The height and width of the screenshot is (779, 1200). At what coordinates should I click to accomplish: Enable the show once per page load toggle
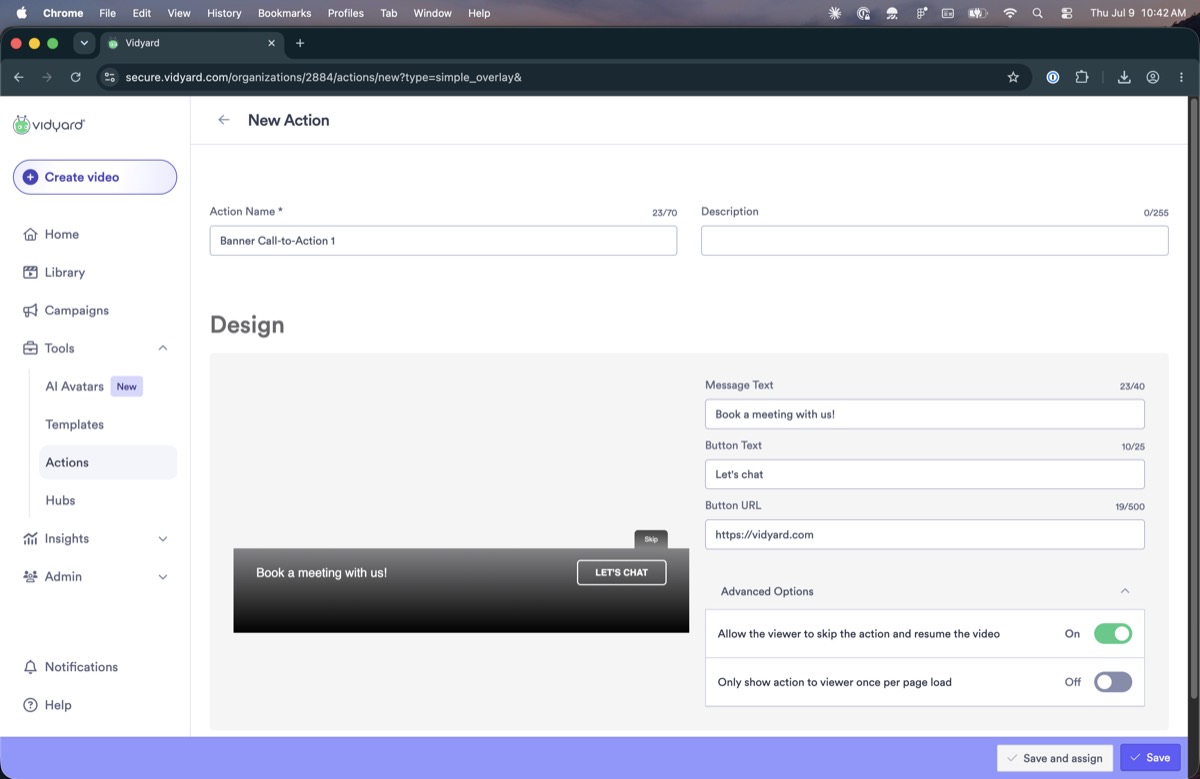click(x=1113, y=682)
